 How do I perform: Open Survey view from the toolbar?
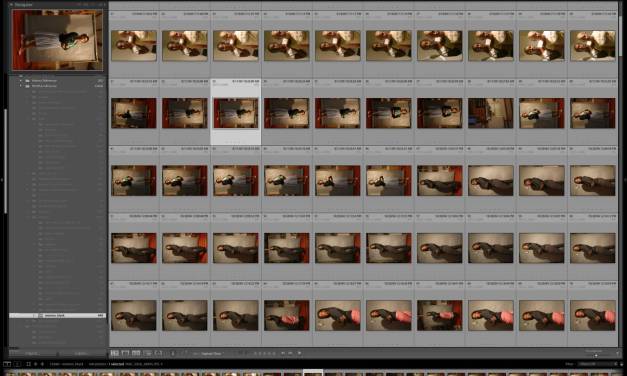click(x=147, y=353)
